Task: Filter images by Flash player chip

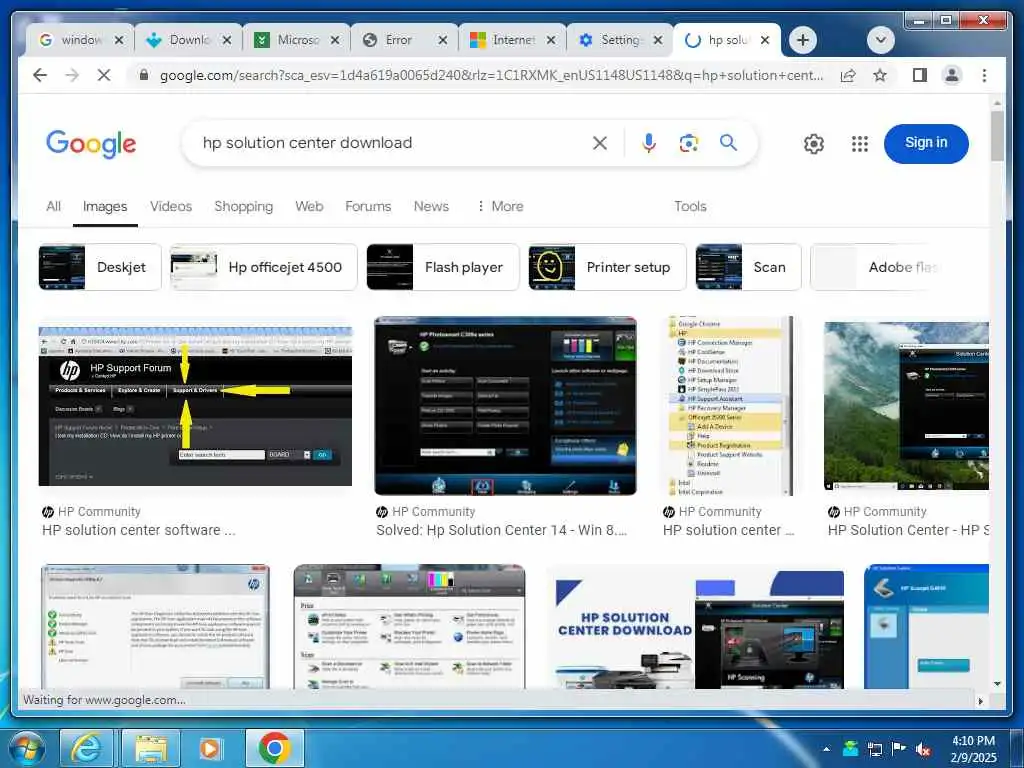Action: [x=443, y=267]
